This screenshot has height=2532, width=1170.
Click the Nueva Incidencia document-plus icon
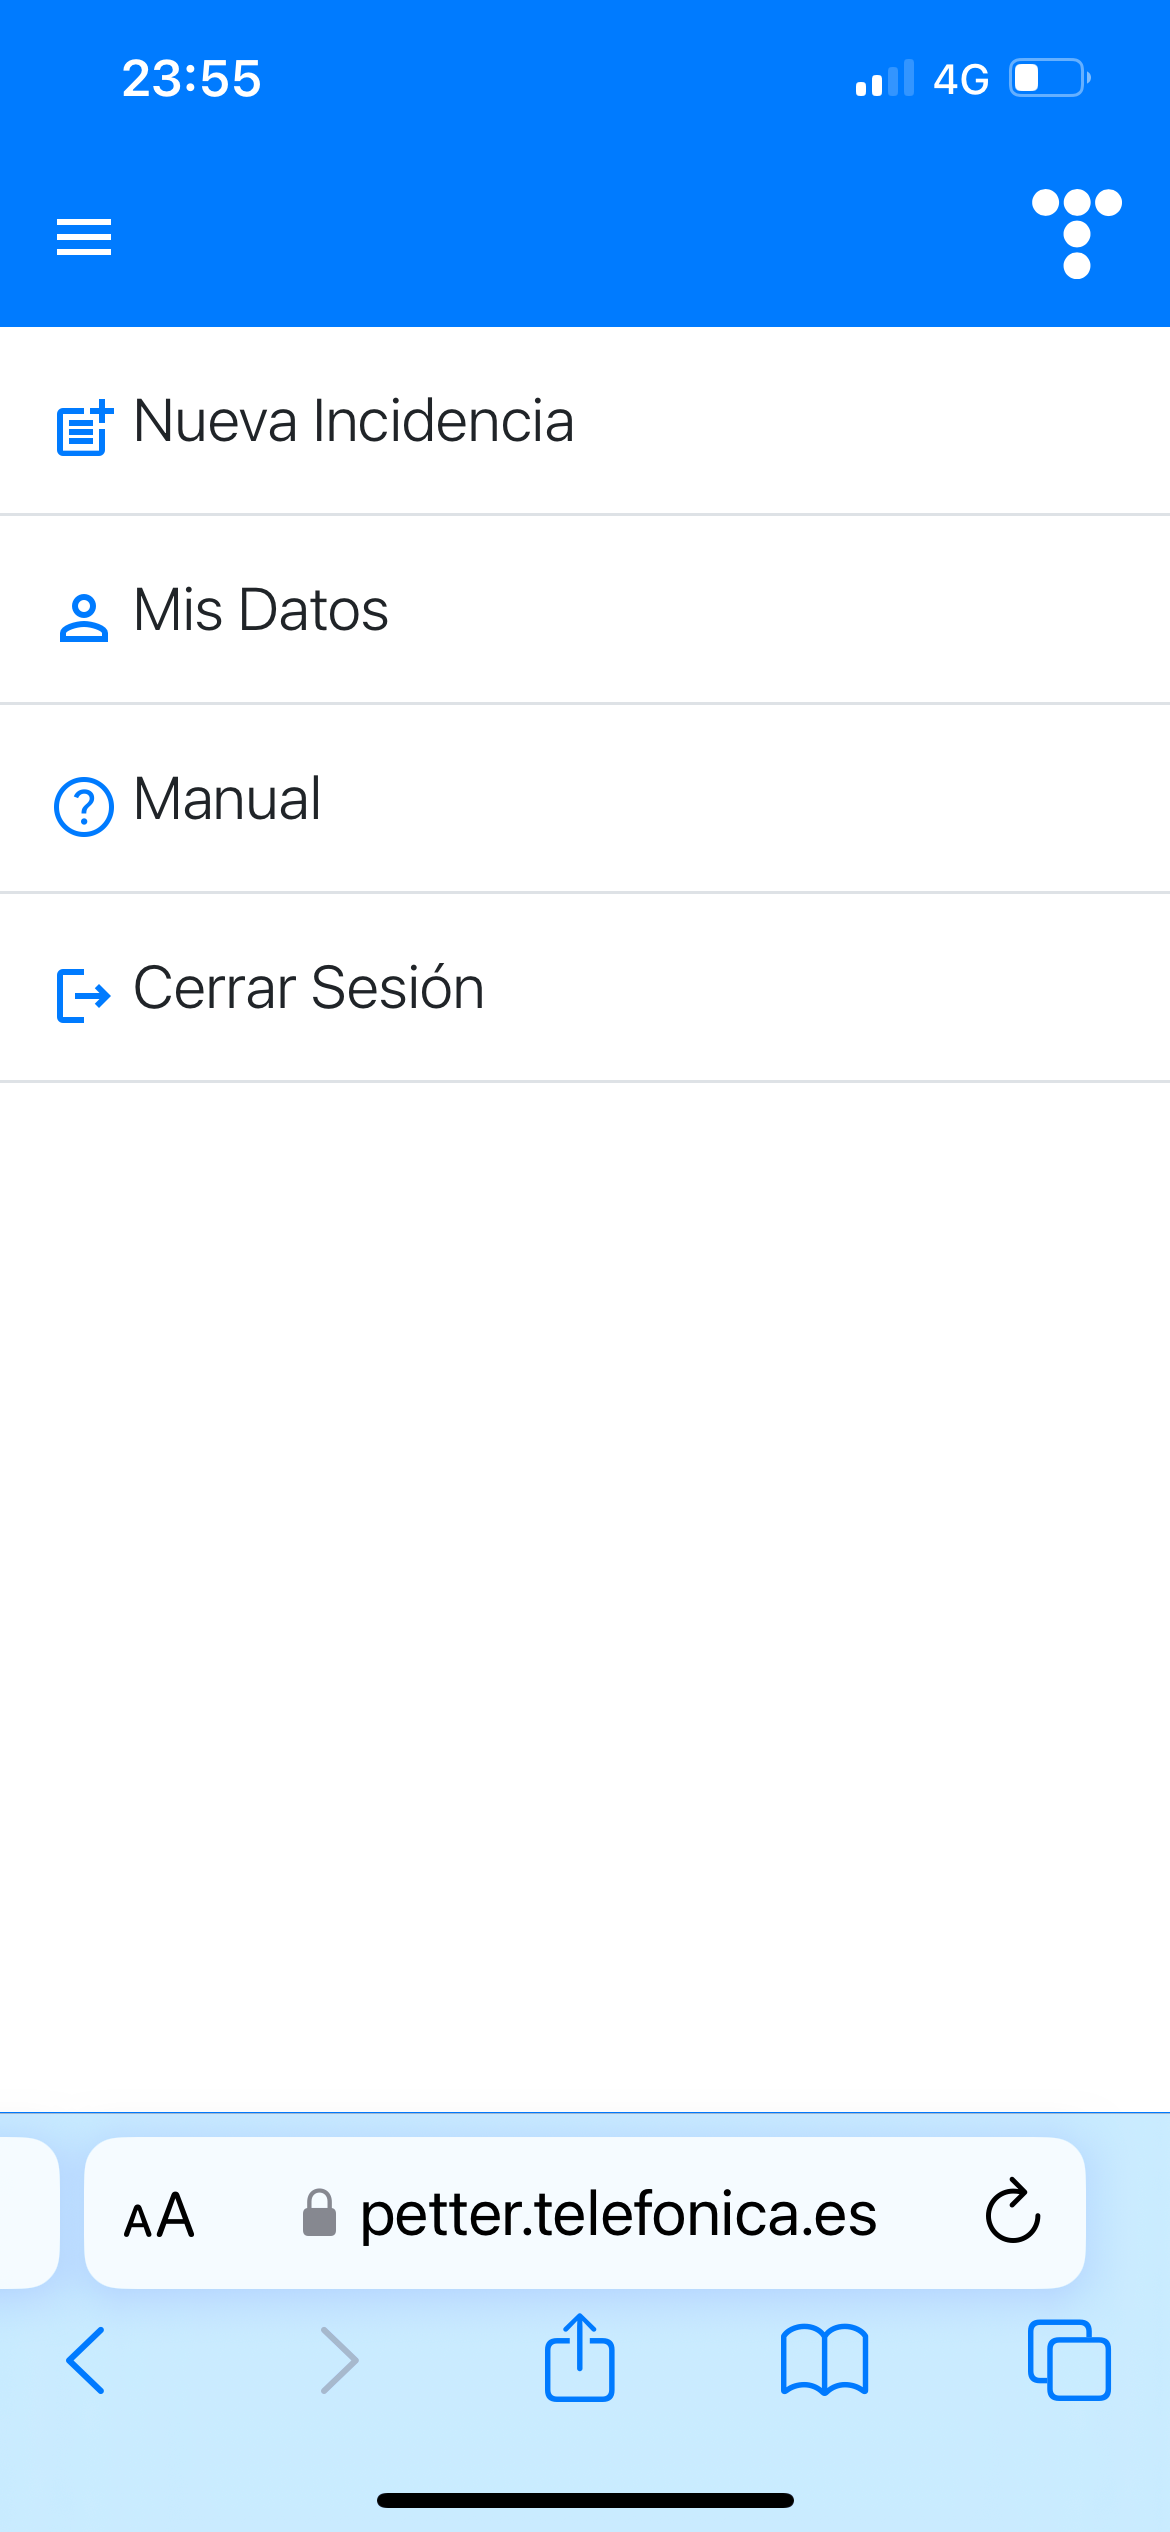pyautogui.click(x=84, y=428)
